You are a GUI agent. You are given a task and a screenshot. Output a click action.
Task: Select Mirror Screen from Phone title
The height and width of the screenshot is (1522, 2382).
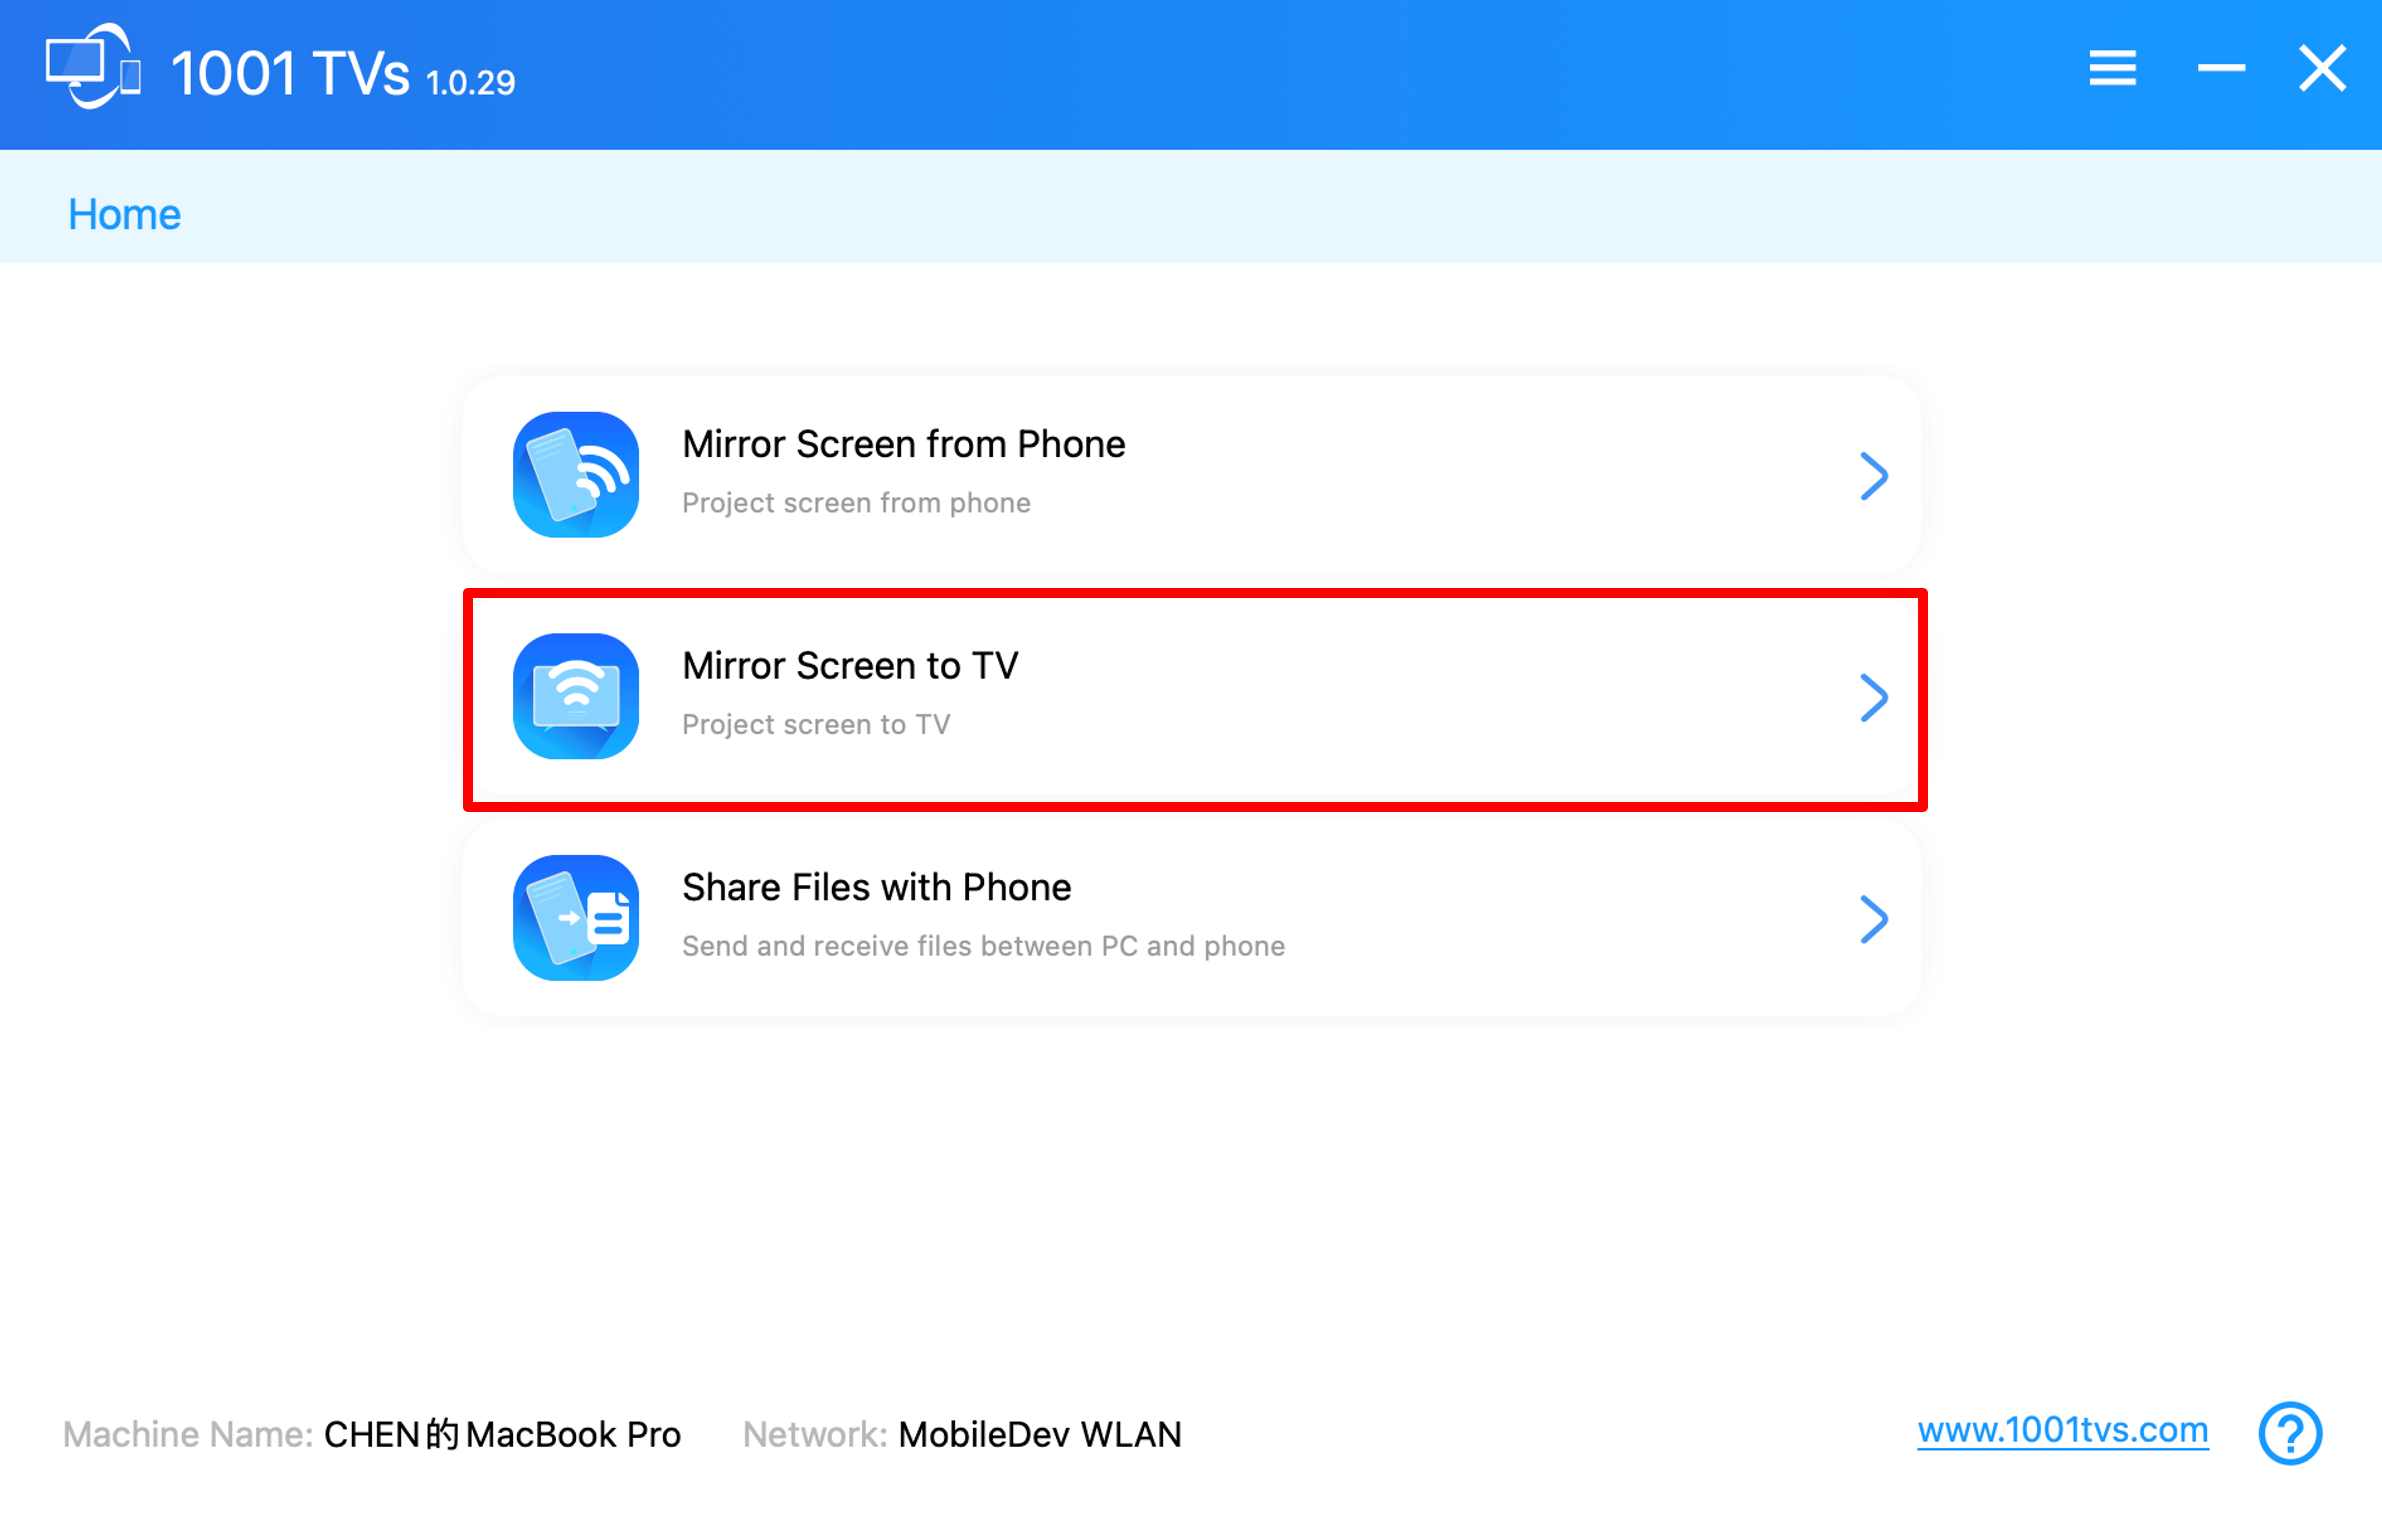[x=903, y=444]
